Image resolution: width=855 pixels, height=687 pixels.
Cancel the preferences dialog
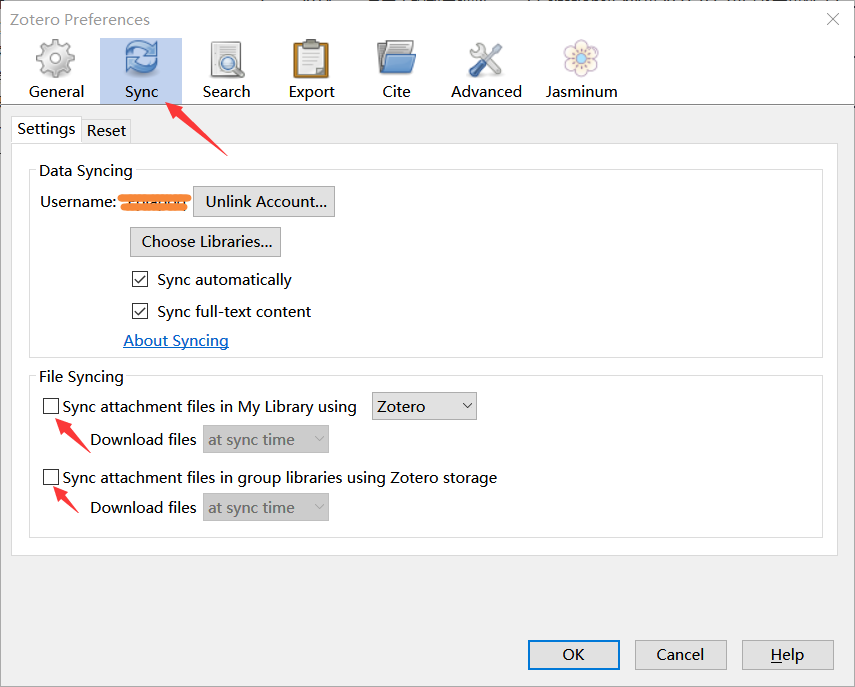pyautogui.click(x=681, y=655)
